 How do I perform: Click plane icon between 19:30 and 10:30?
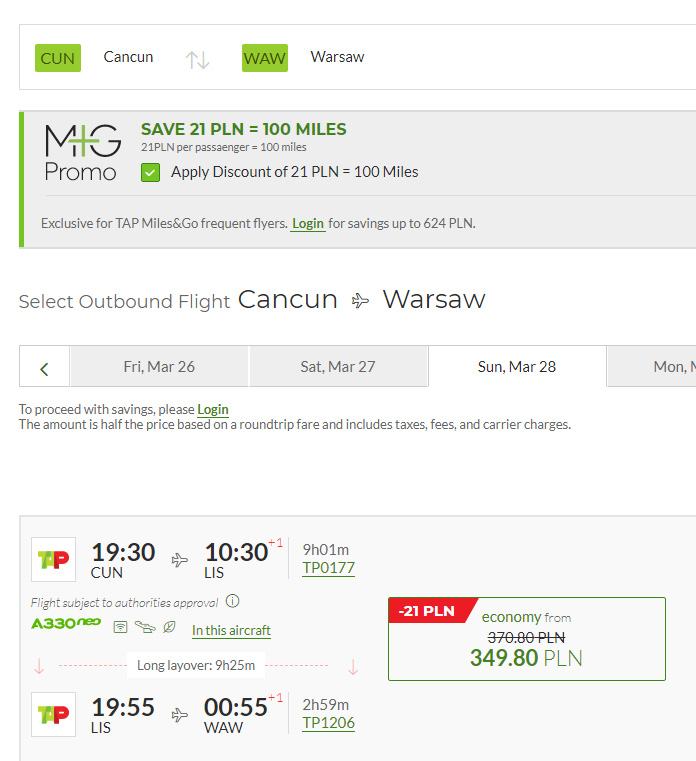tap(180, 560)
